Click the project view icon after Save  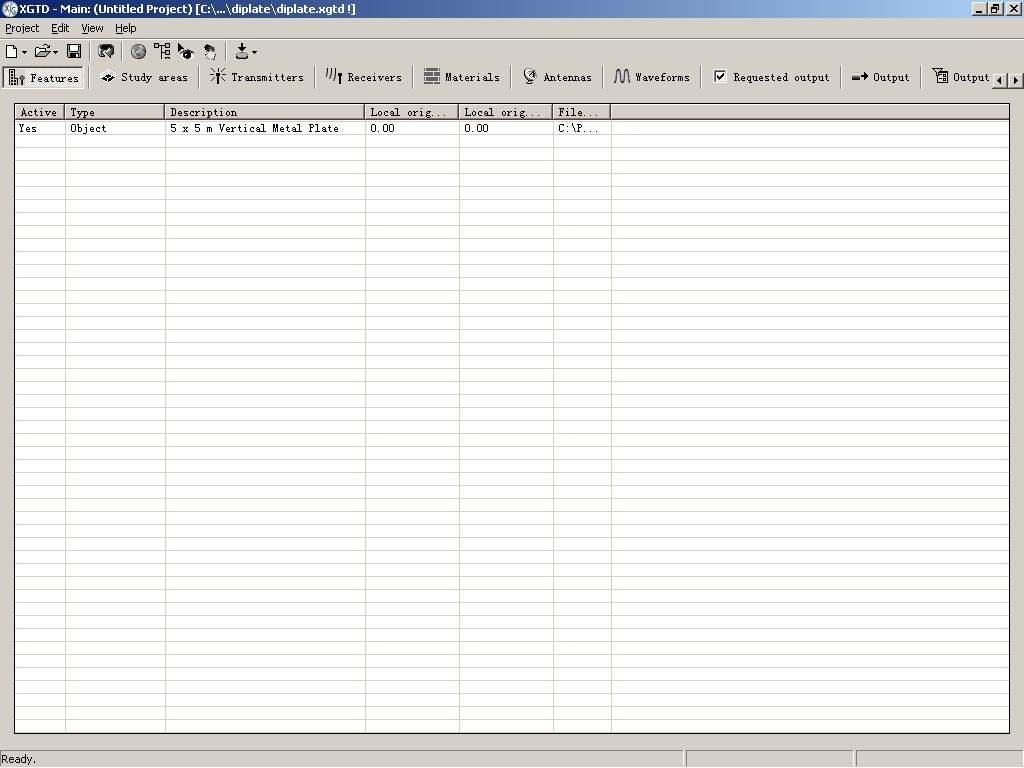tap(106, 52)
